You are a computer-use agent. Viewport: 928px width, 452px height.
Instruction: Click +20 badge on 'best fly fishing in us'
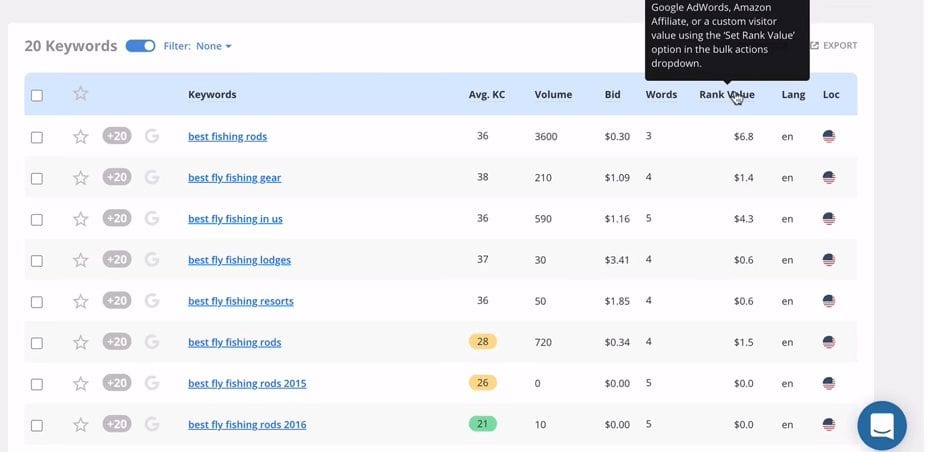click(117, 218)
